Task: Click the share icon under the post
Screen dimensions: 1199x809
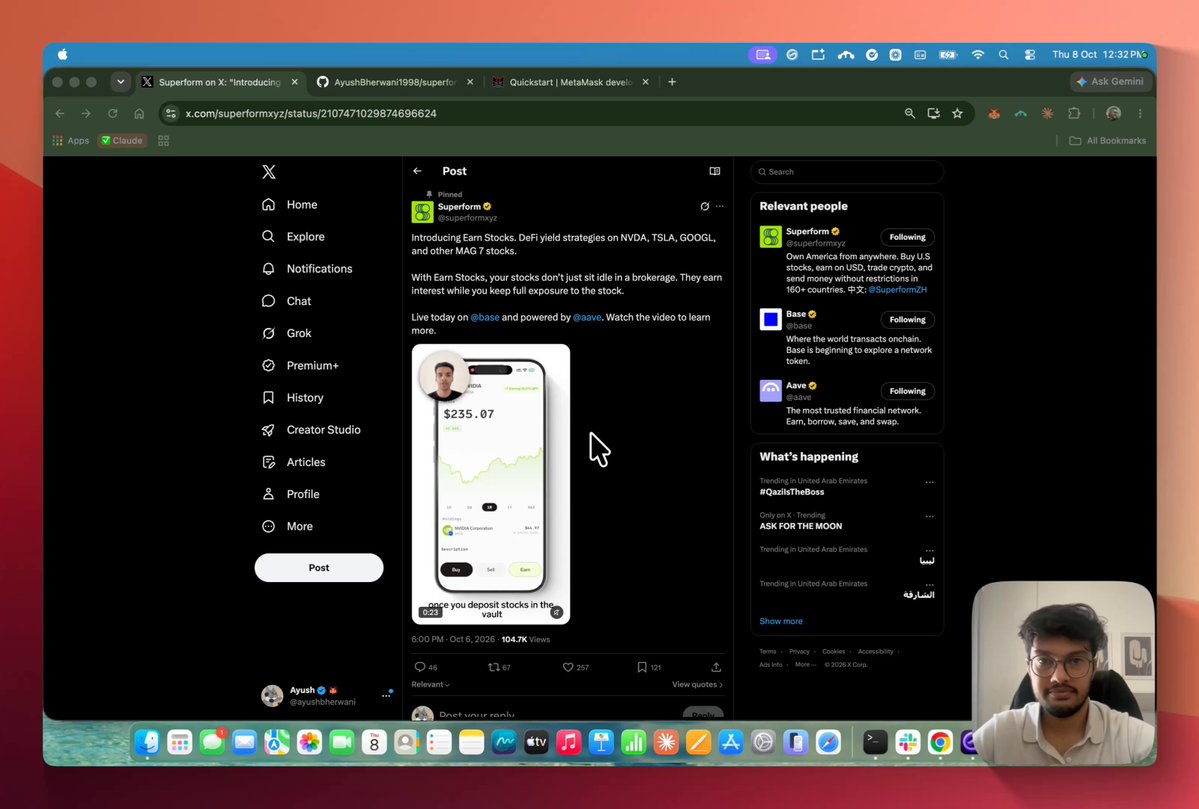Action: click(x=716, y=667)
